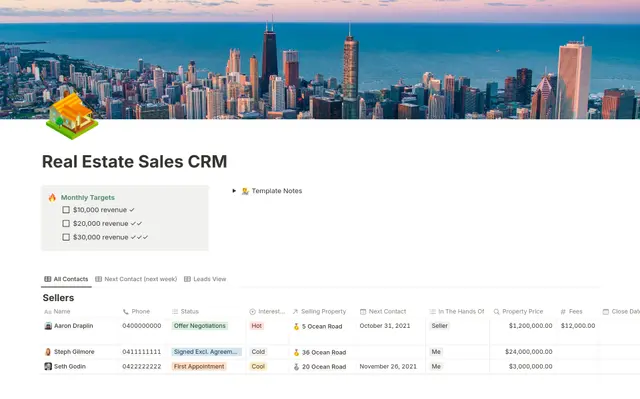Open the Signed Excl. Agreement status dropdown
Viewport: 640px width, 399px height.
[x=206, y=352]
